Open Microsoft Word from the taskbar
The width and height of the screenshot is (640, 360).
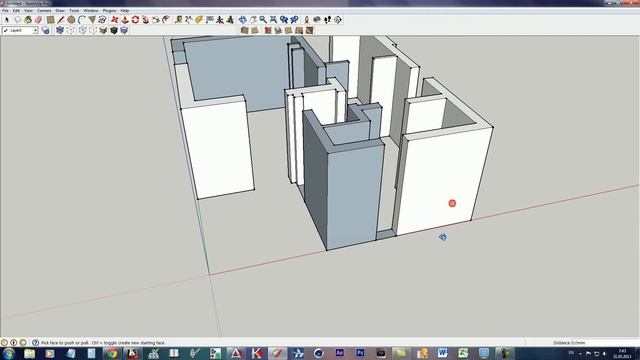442,353
